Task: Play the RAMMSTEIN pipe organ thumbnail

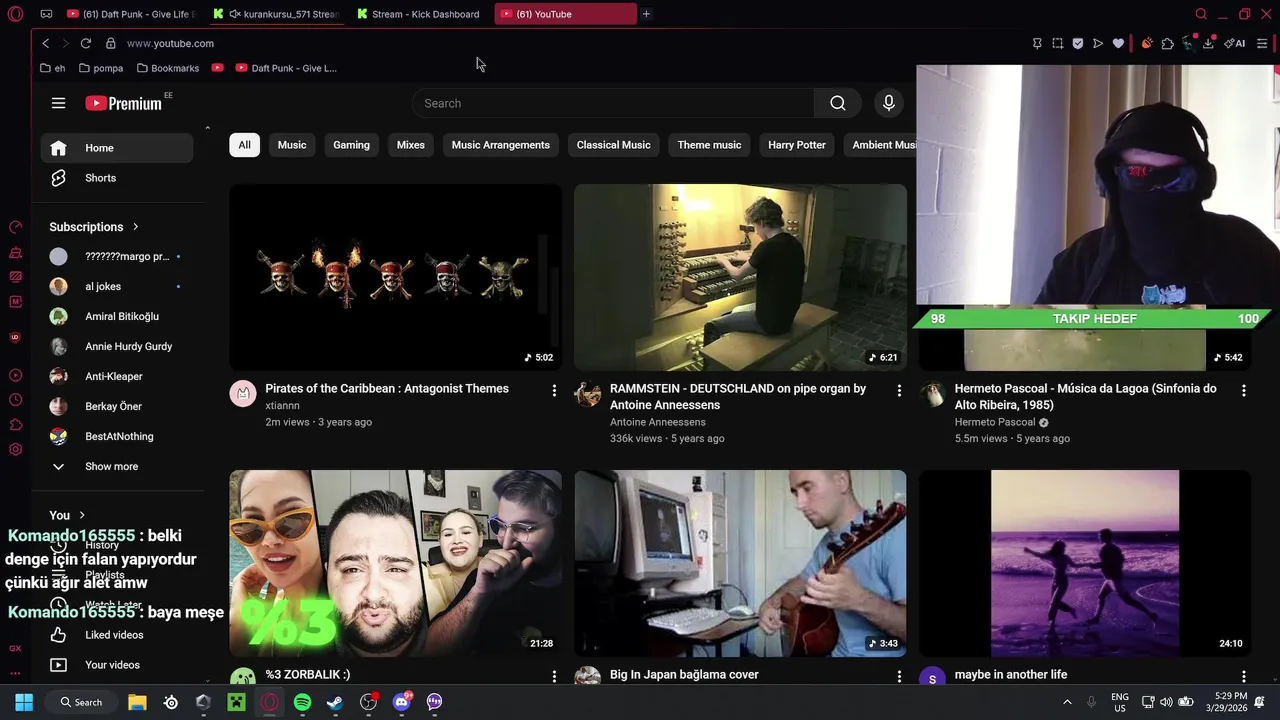Action: click(740, 277)
